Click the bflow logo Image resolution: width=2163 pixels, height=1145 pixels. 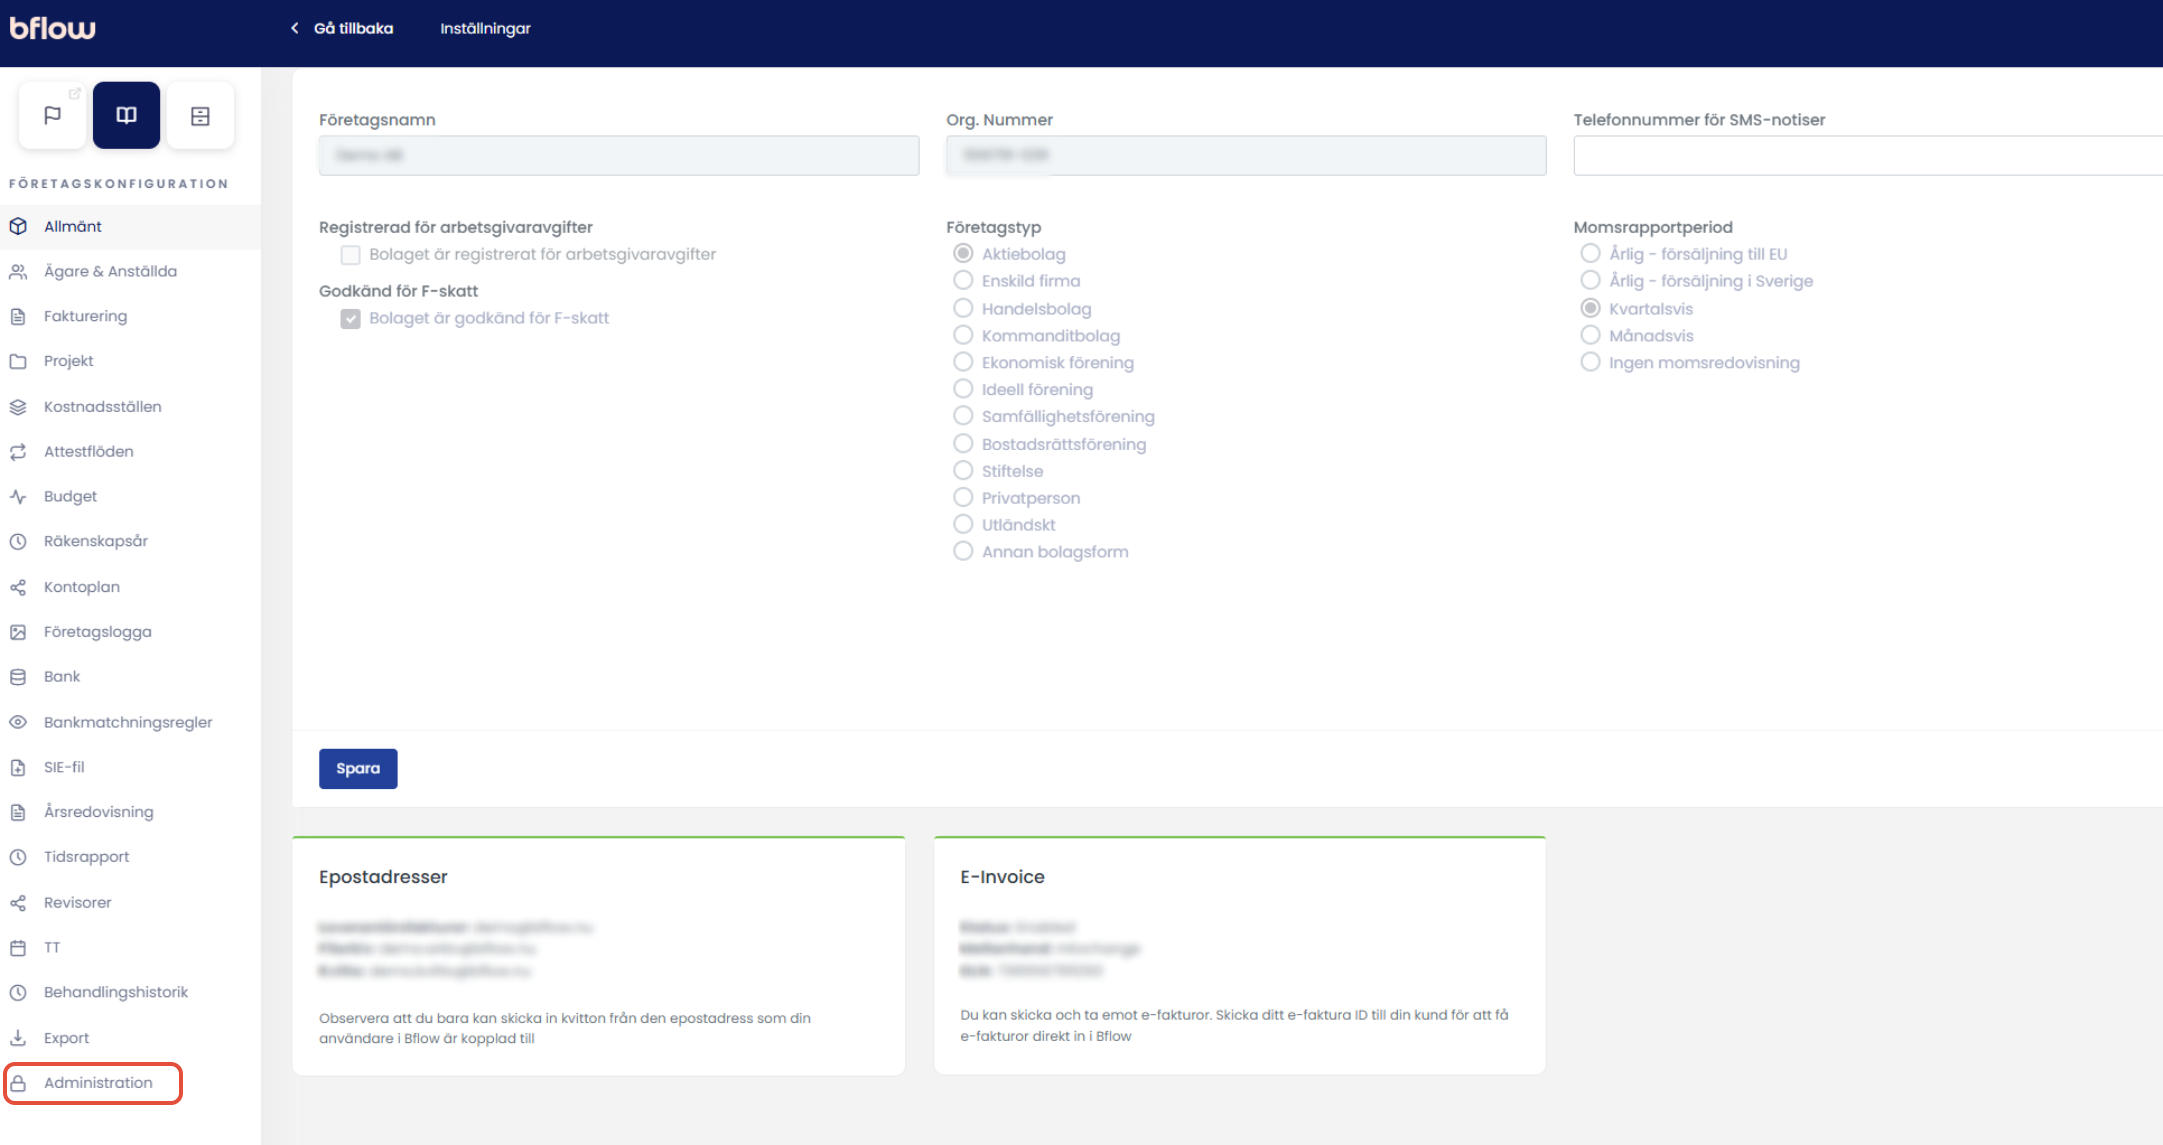[x=52, y=28]
